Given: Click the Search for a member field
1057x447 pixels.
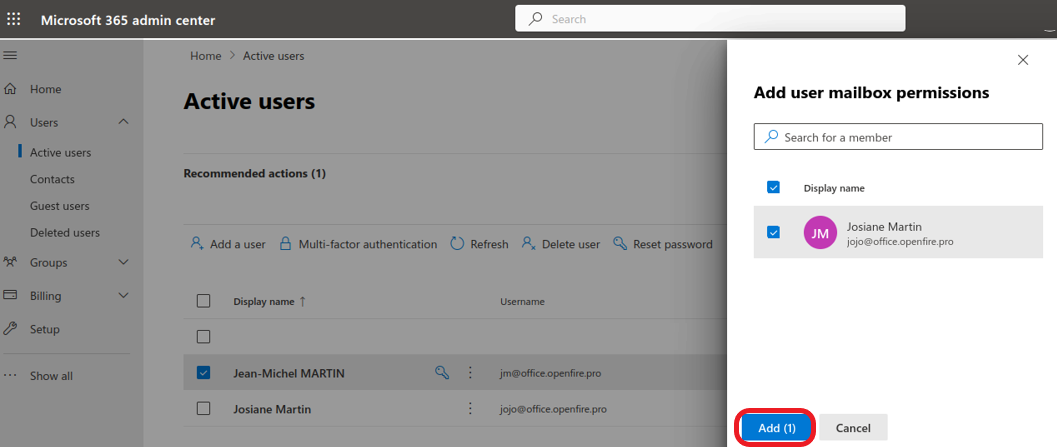Looking at the screenshot, I should (898, 137).
